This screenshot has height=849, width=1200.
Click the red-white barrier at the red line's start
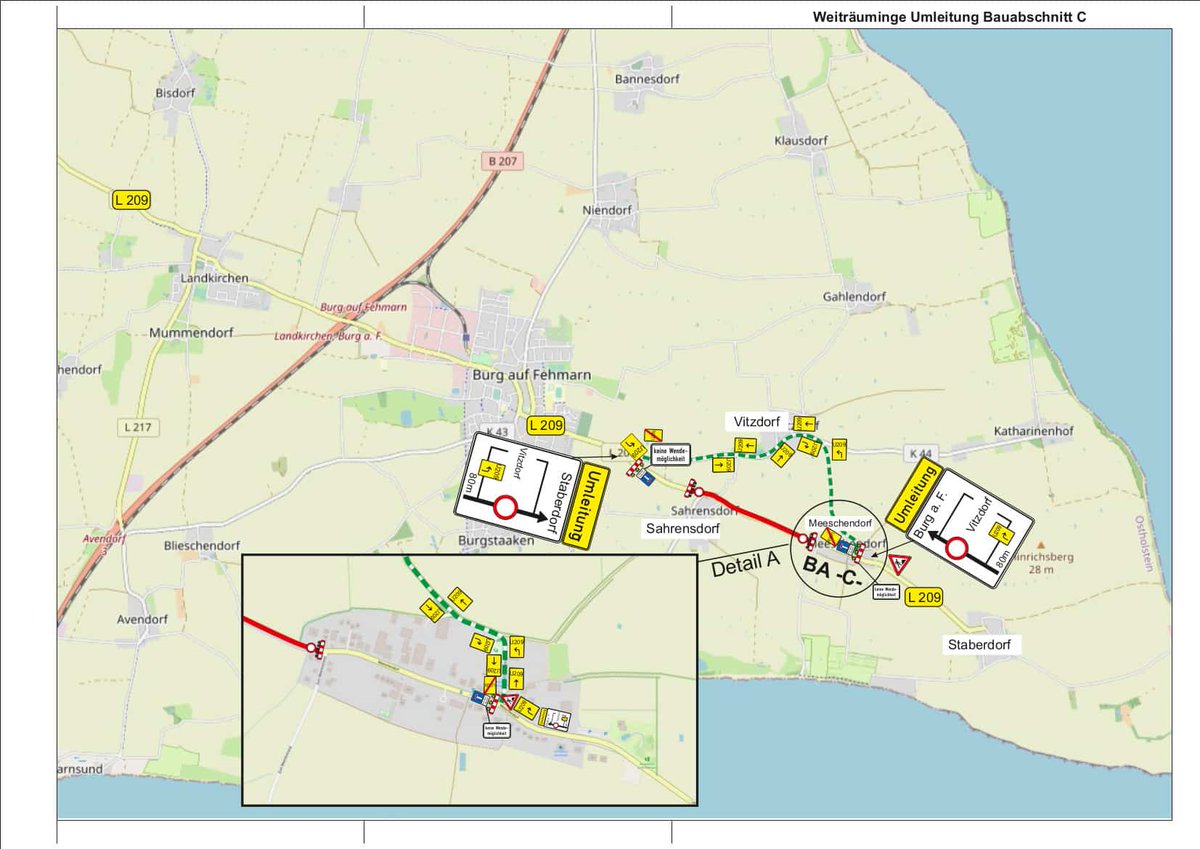[691, 488]
